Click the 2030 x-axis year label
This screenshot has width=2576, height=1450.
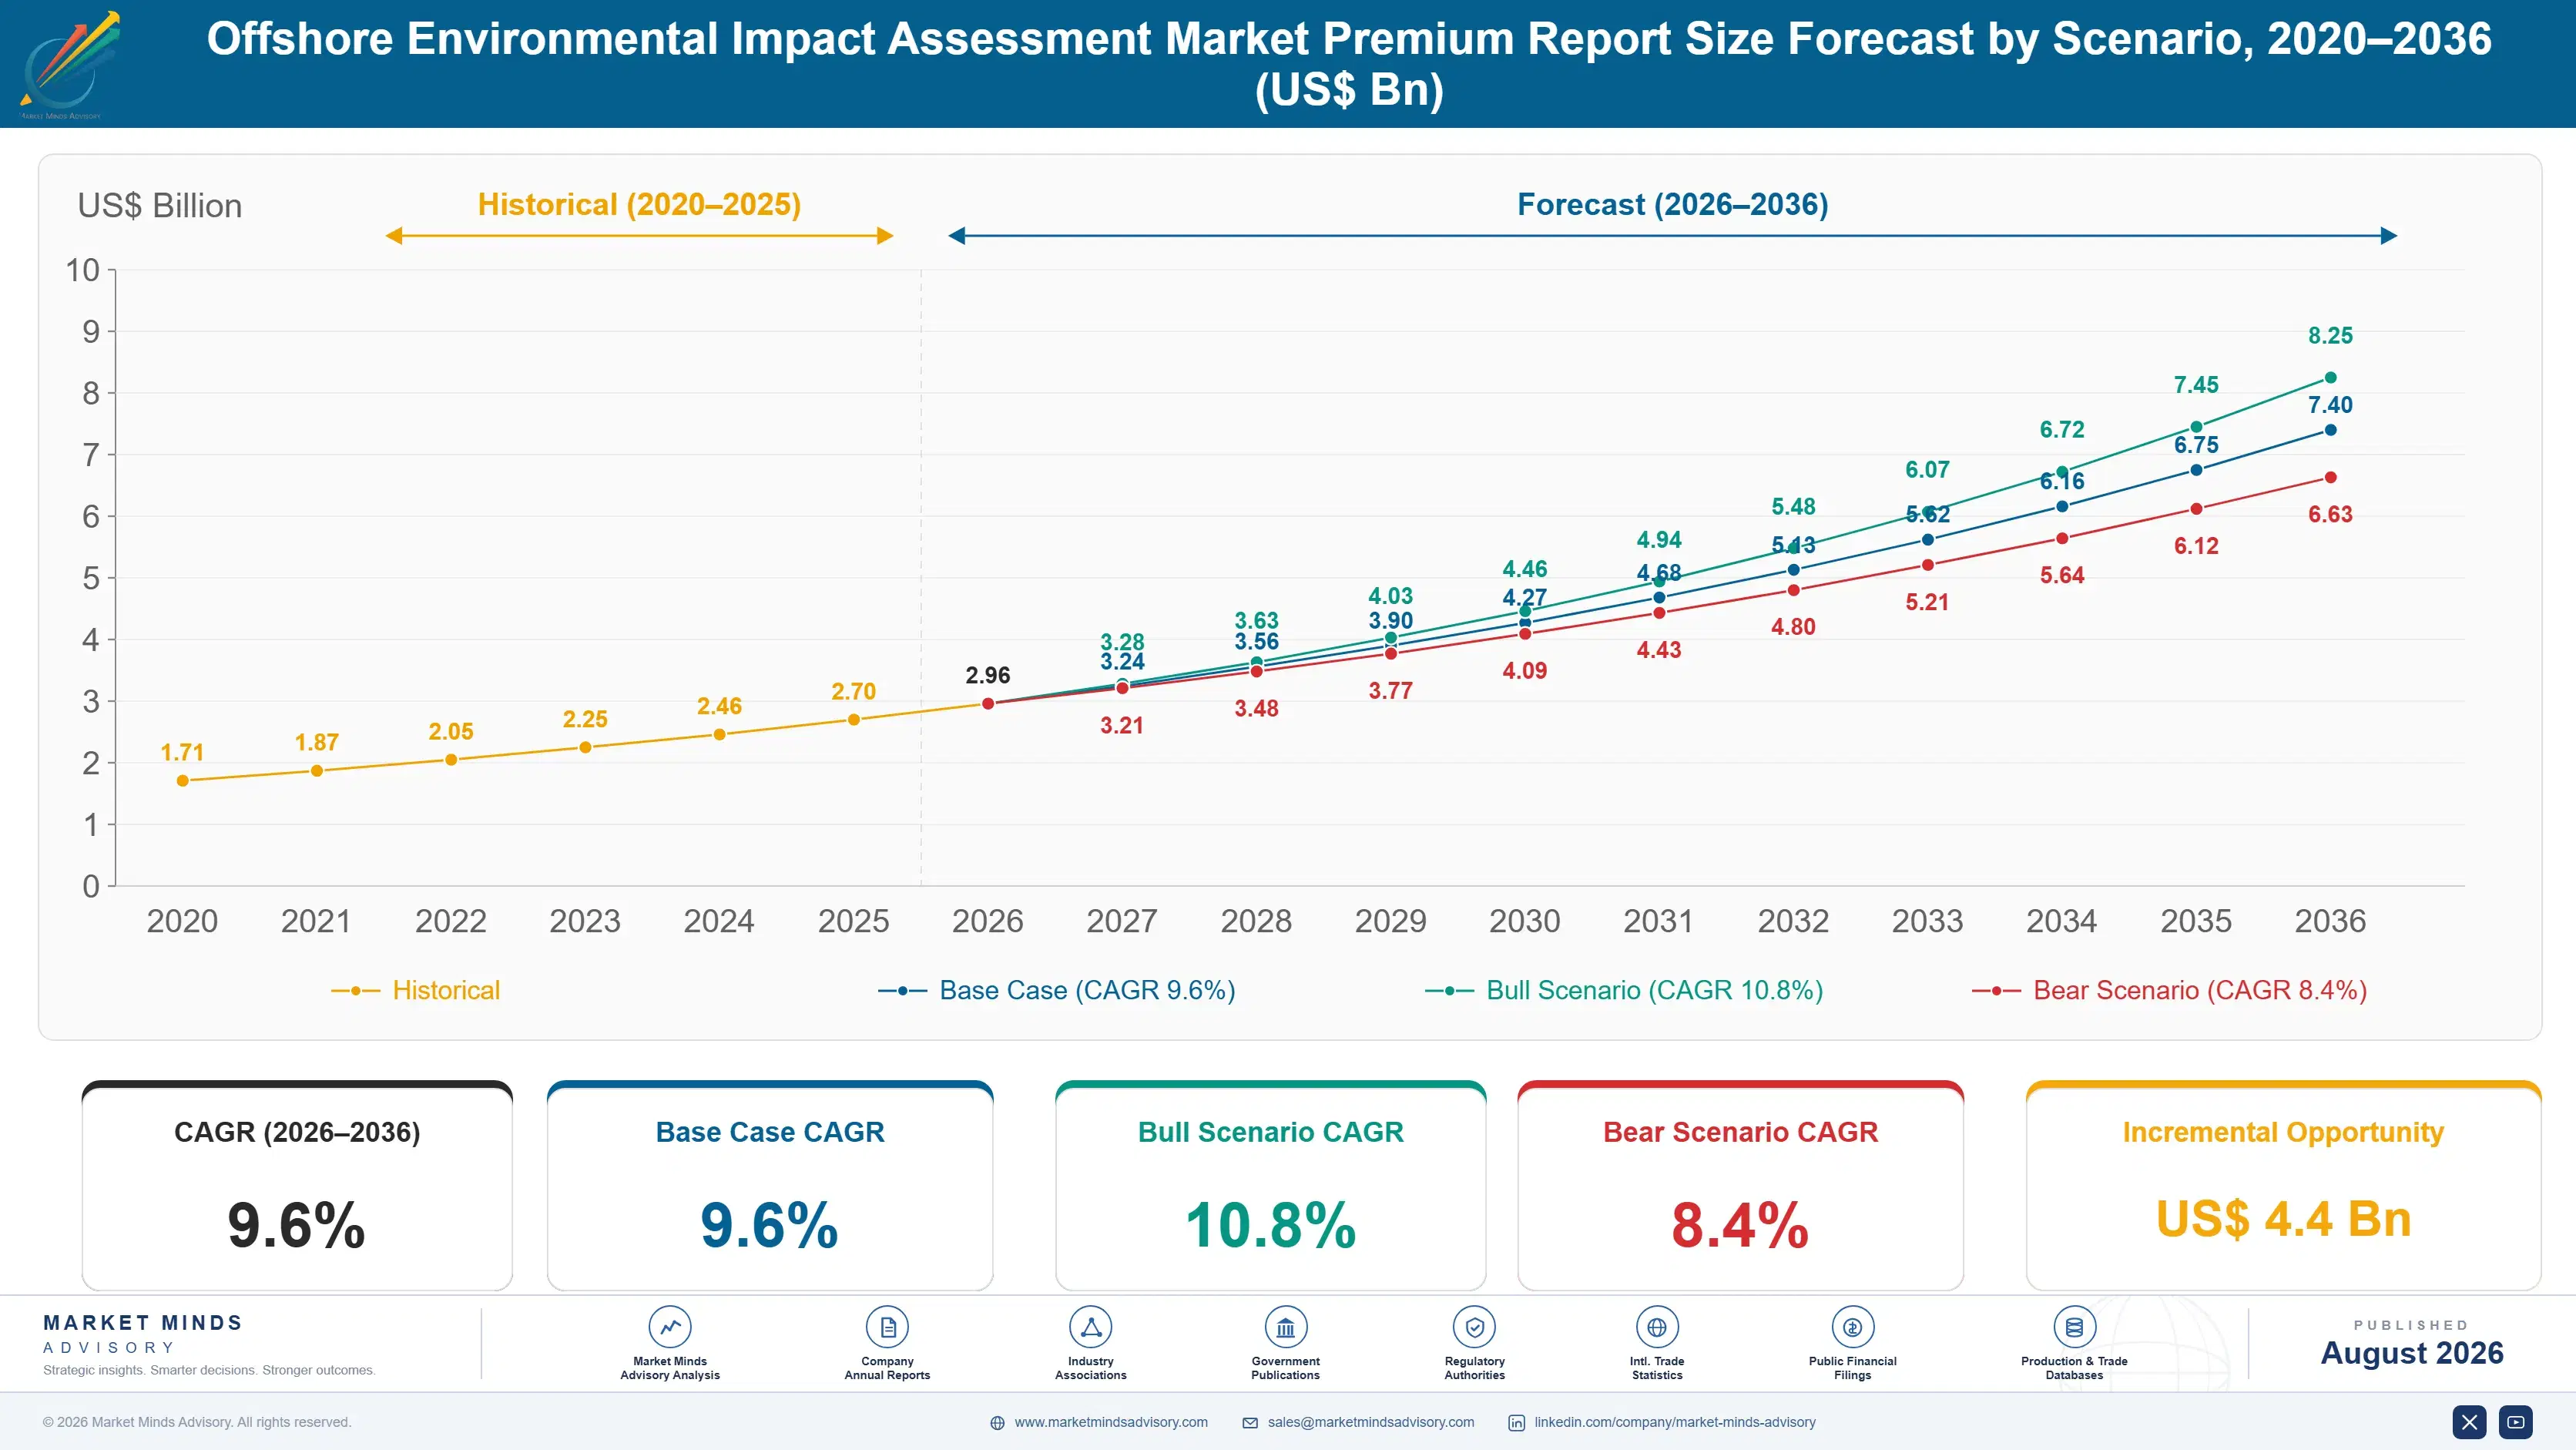1525,921
